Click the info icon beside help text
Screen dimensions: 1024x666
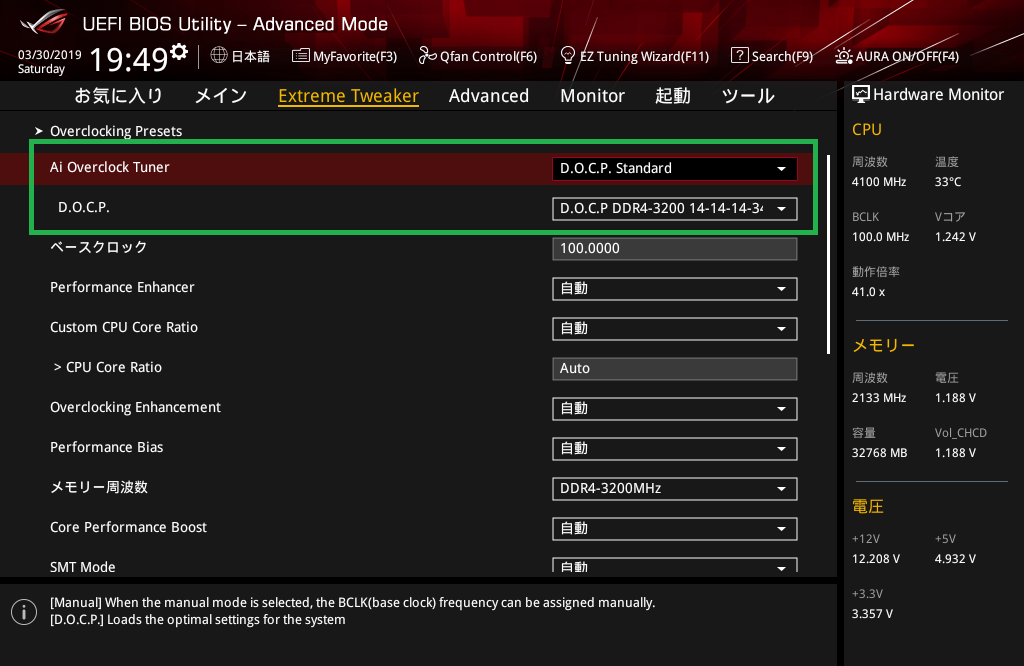24,612
